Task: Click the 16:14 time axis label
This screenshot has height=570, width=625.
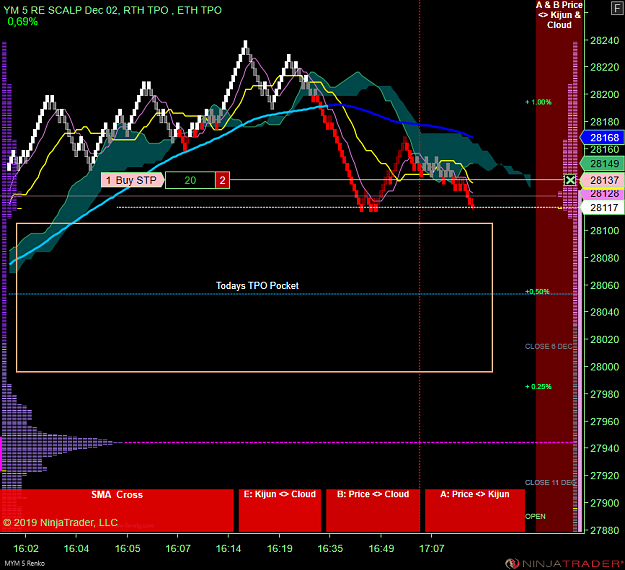Action: (228, 549)
